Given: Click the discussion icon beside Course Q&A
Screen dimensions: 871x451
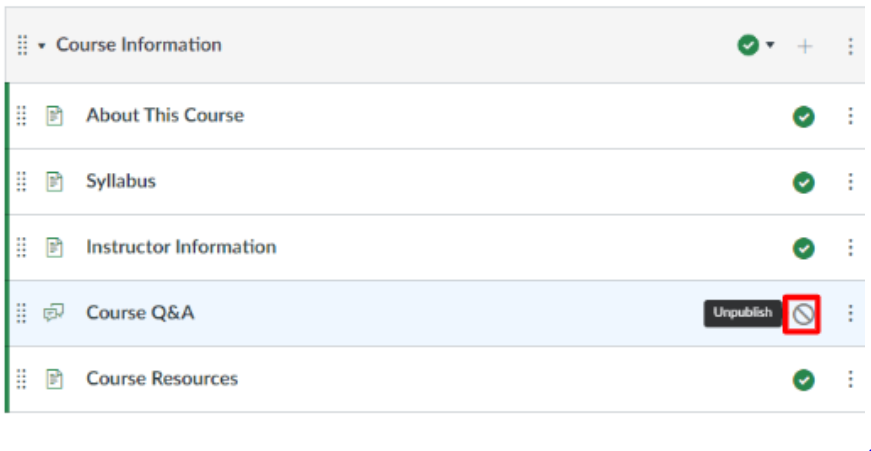Looking at the screenshot, I should [54, 313].
